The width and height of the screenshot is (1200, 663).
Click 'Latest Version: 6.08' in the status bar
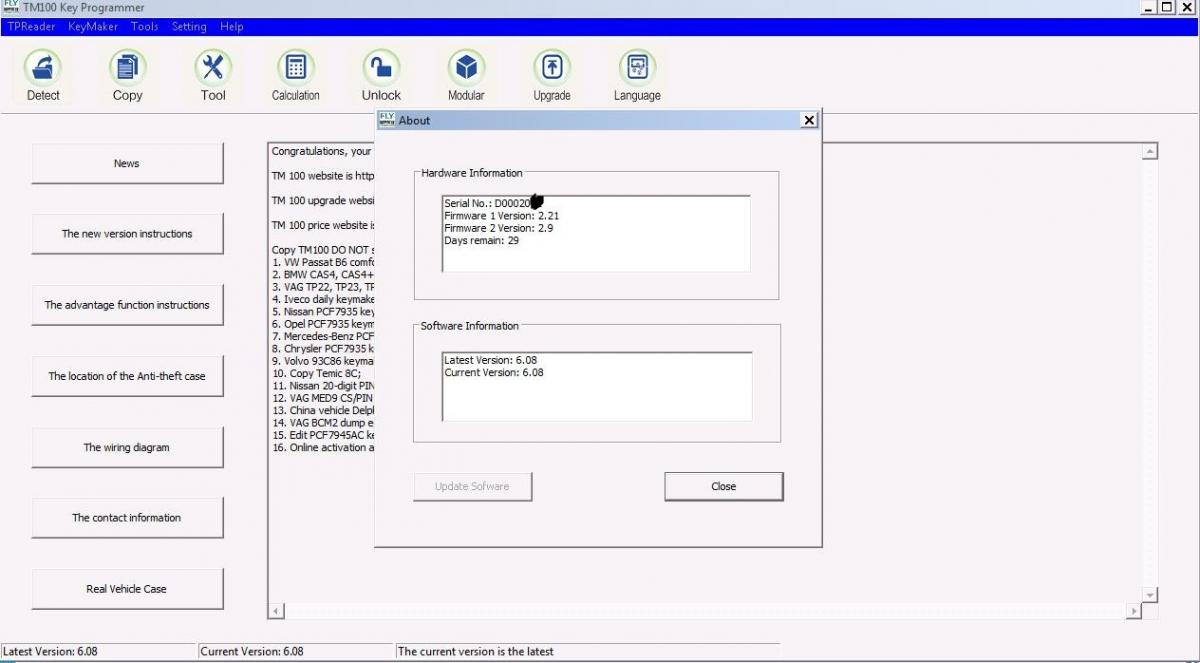(x=50, y=652)
